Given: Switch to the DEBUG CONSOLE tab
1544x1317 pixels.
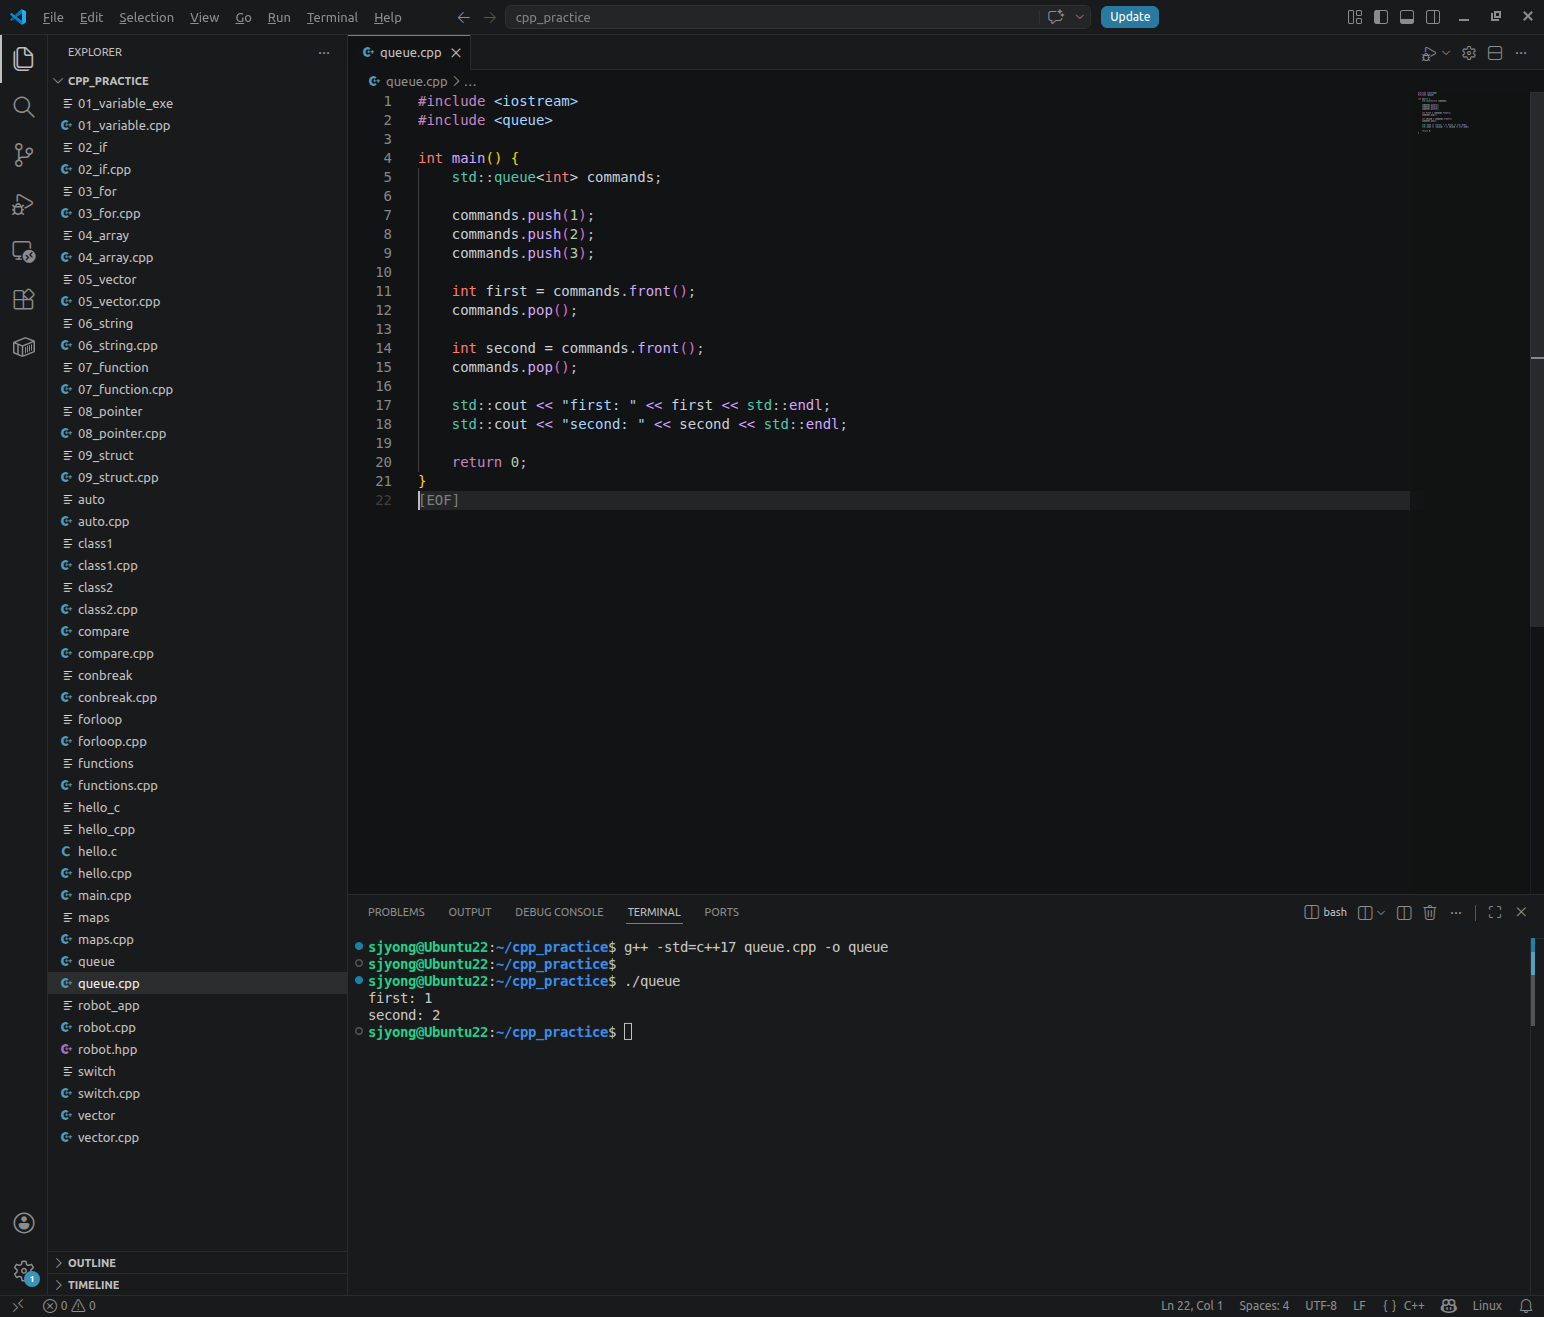Looking at the screenshot, I should [559, 912].
